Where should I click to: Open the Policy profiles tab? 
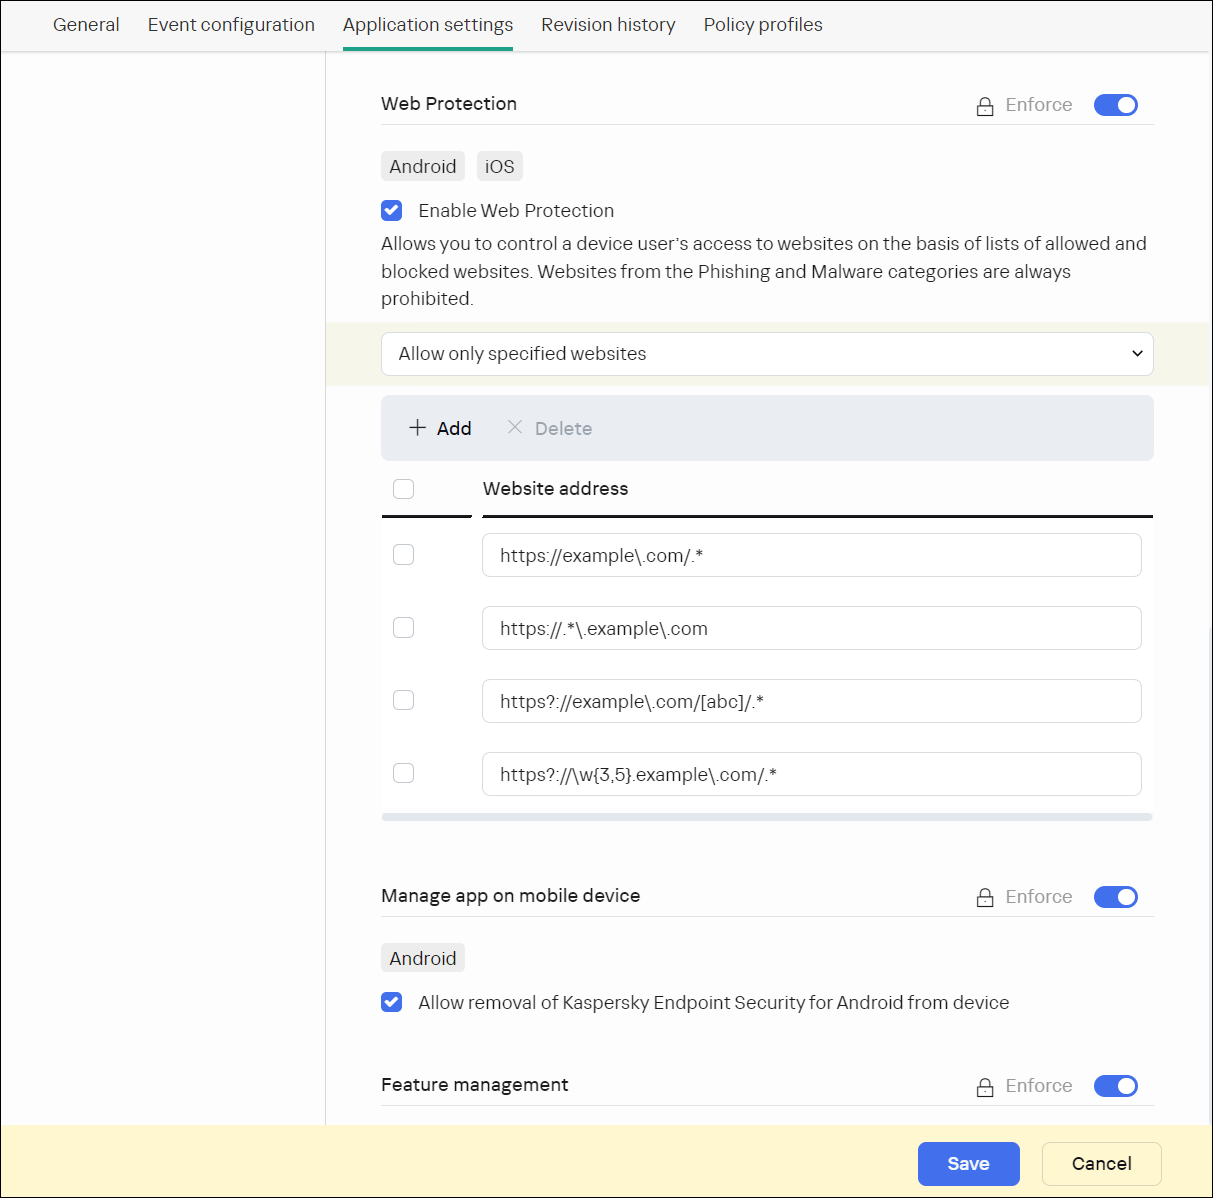click(763, 24)
